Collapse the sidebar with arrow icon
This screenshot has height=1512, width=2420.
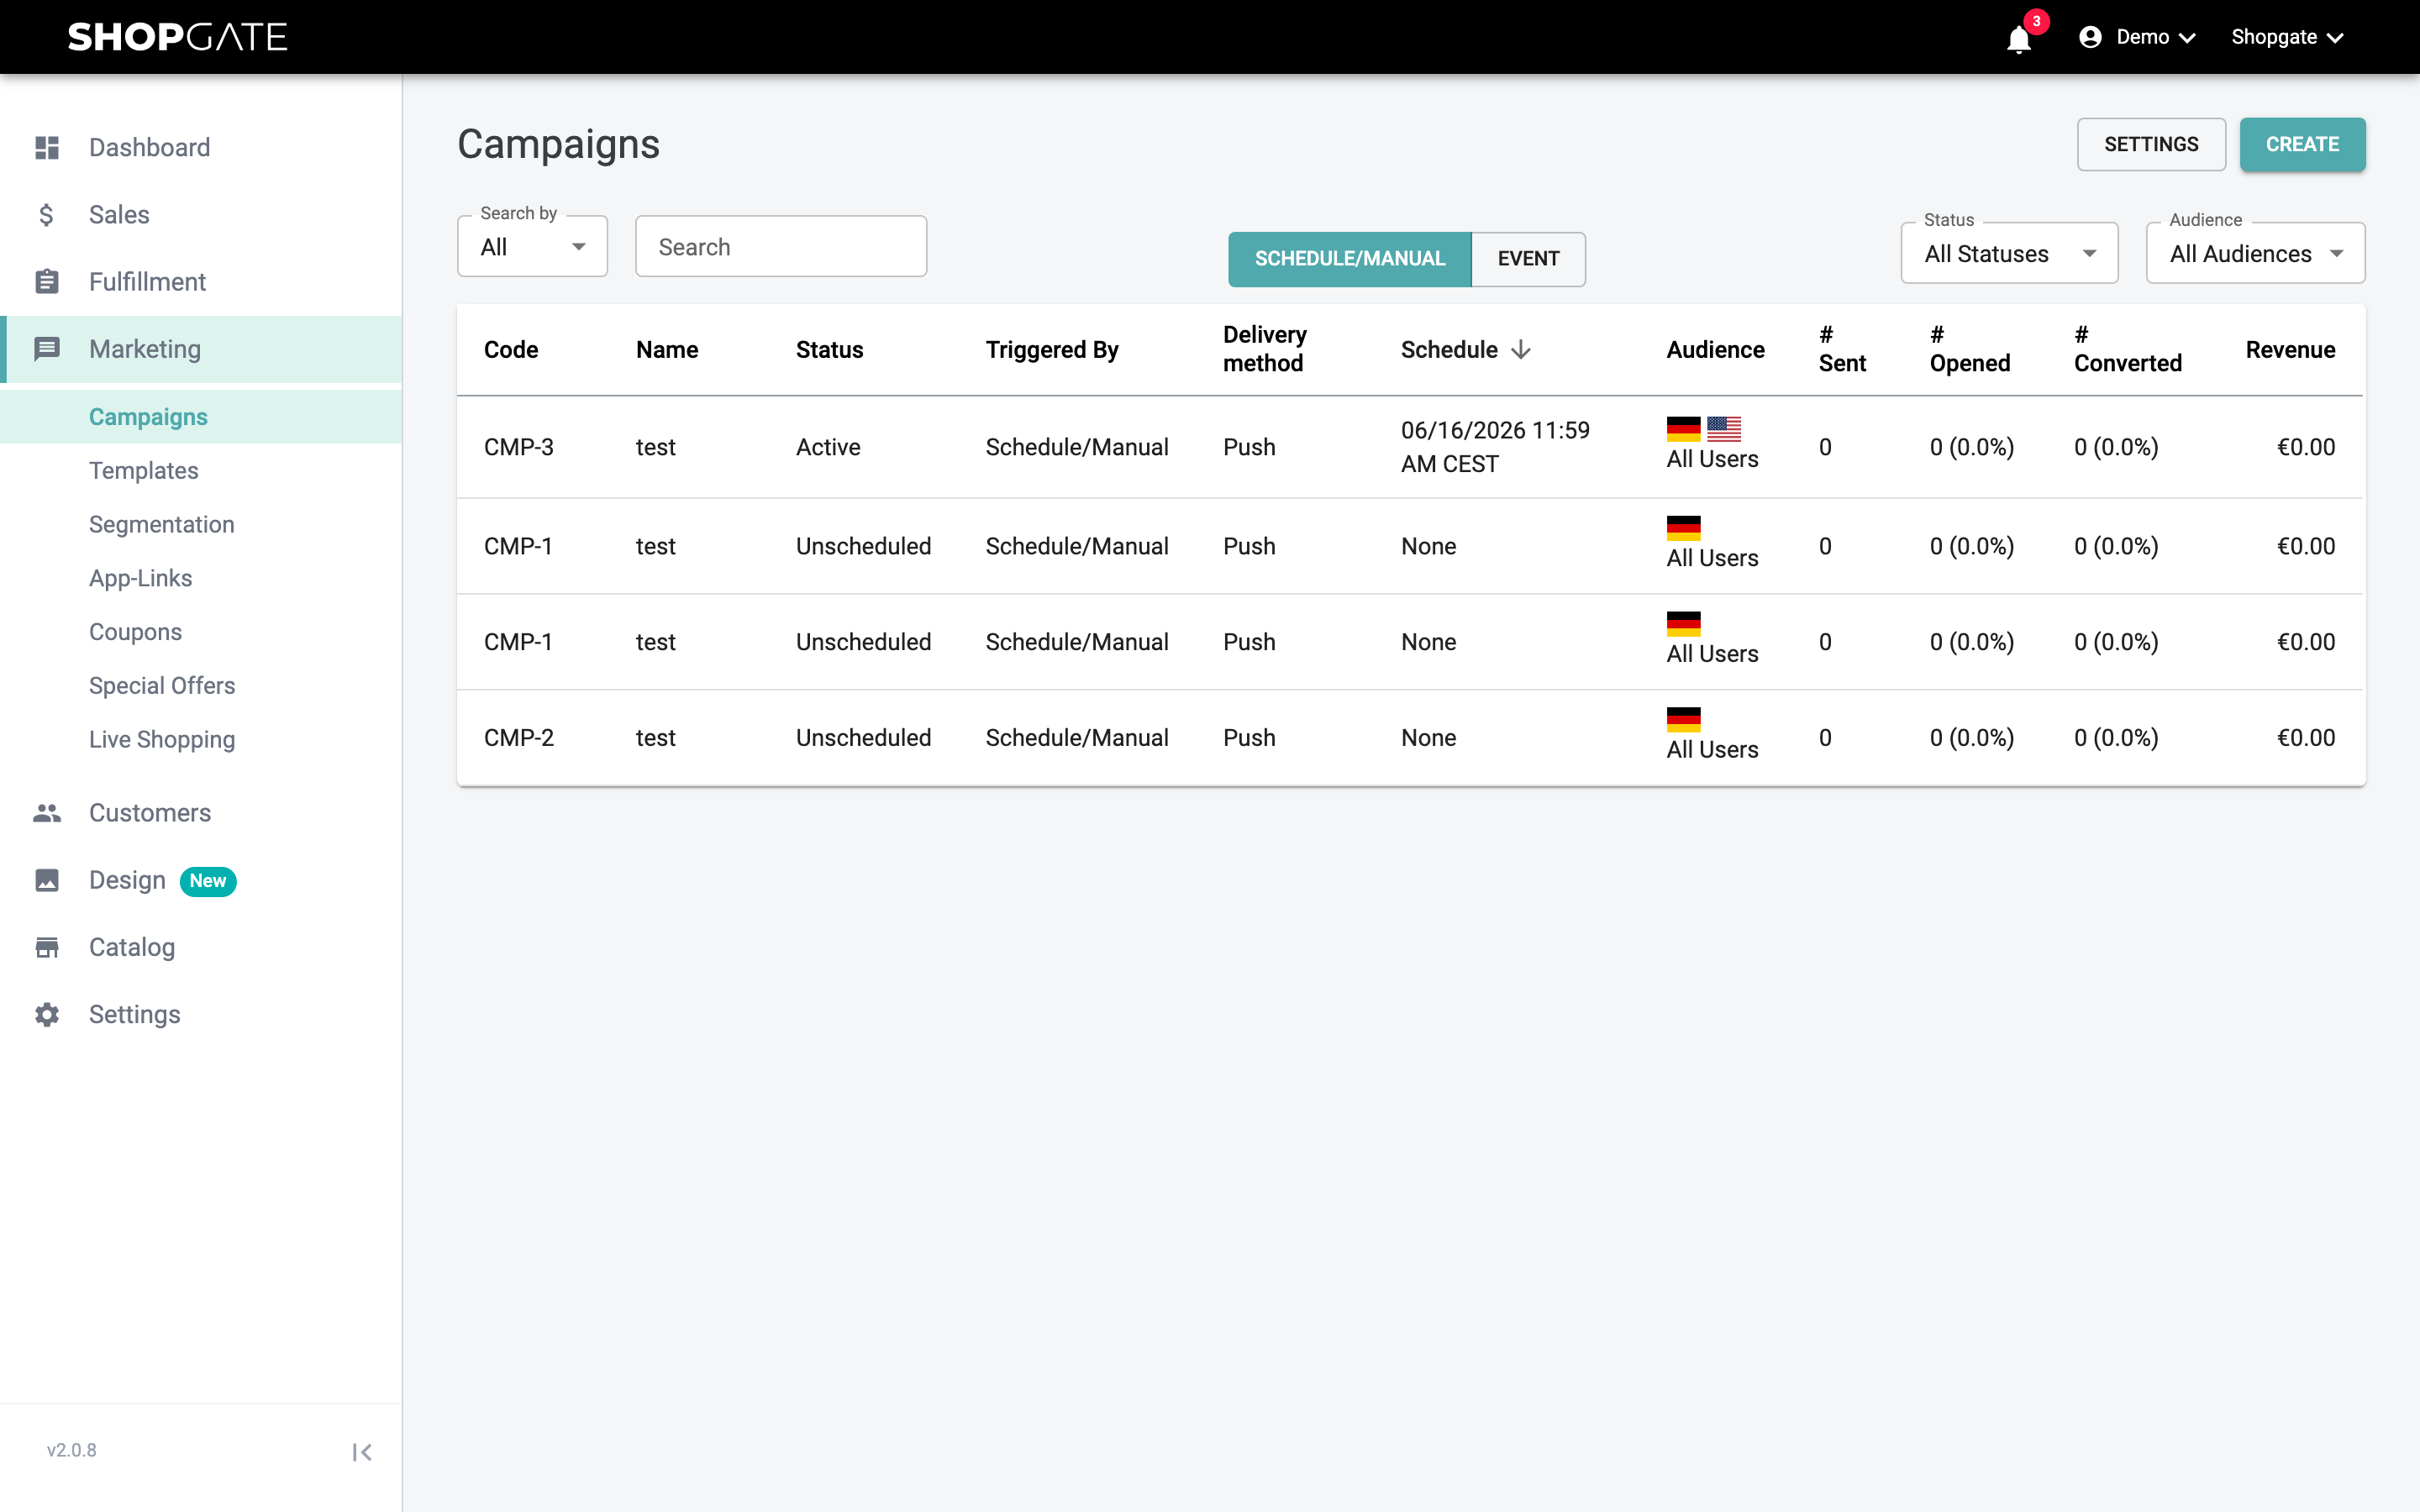(x=362, y=1452)
